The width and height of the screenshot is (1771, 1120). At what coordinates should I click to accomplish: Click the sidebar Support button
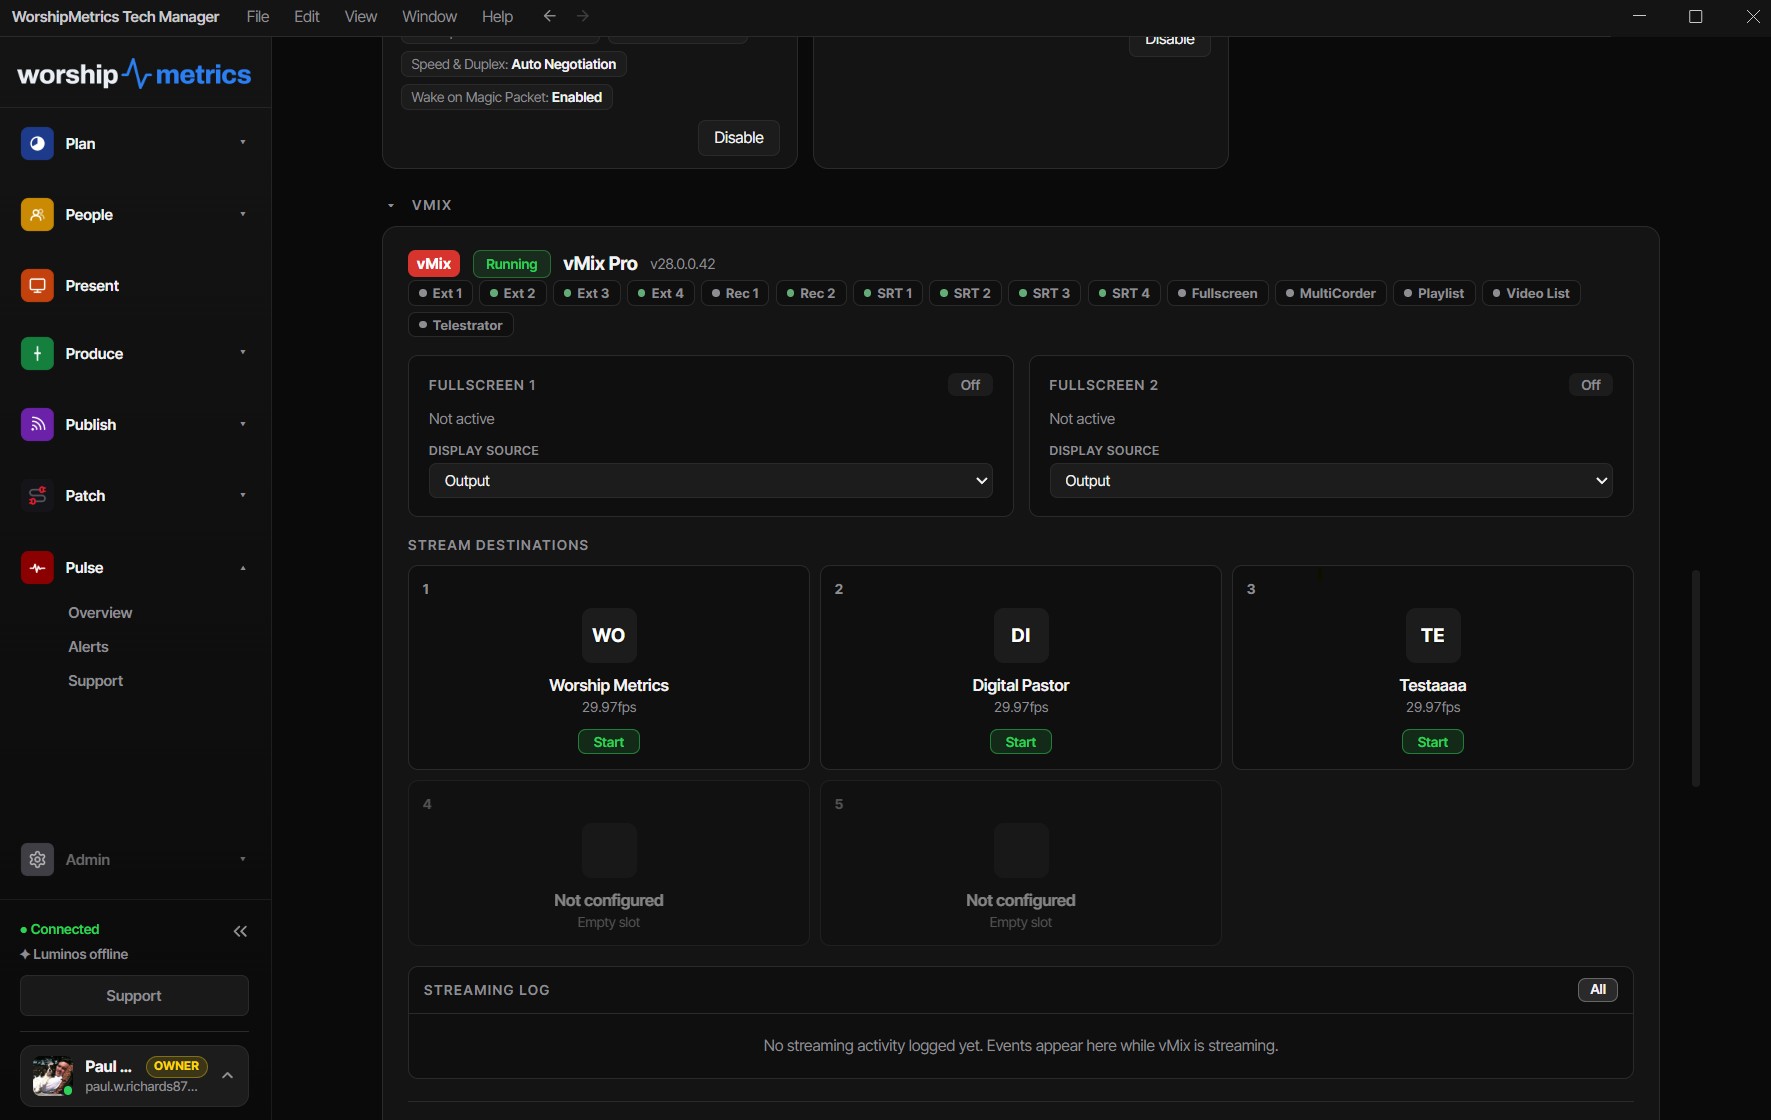(134, 996)
